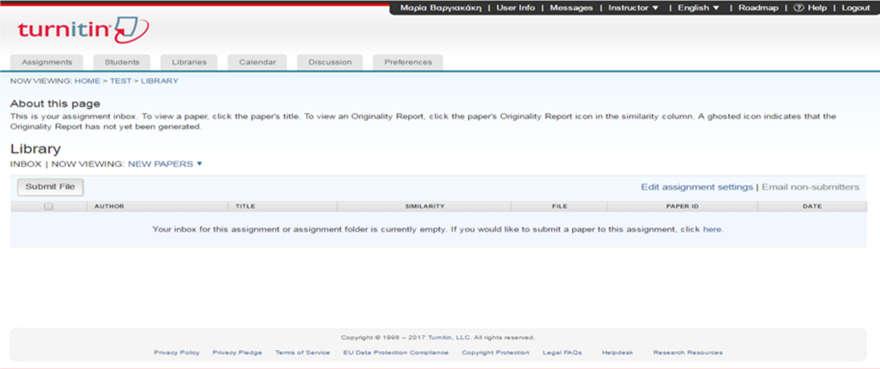Log out using the Logout link
Viewport: 880px width, 369px height.
[855, 8]
